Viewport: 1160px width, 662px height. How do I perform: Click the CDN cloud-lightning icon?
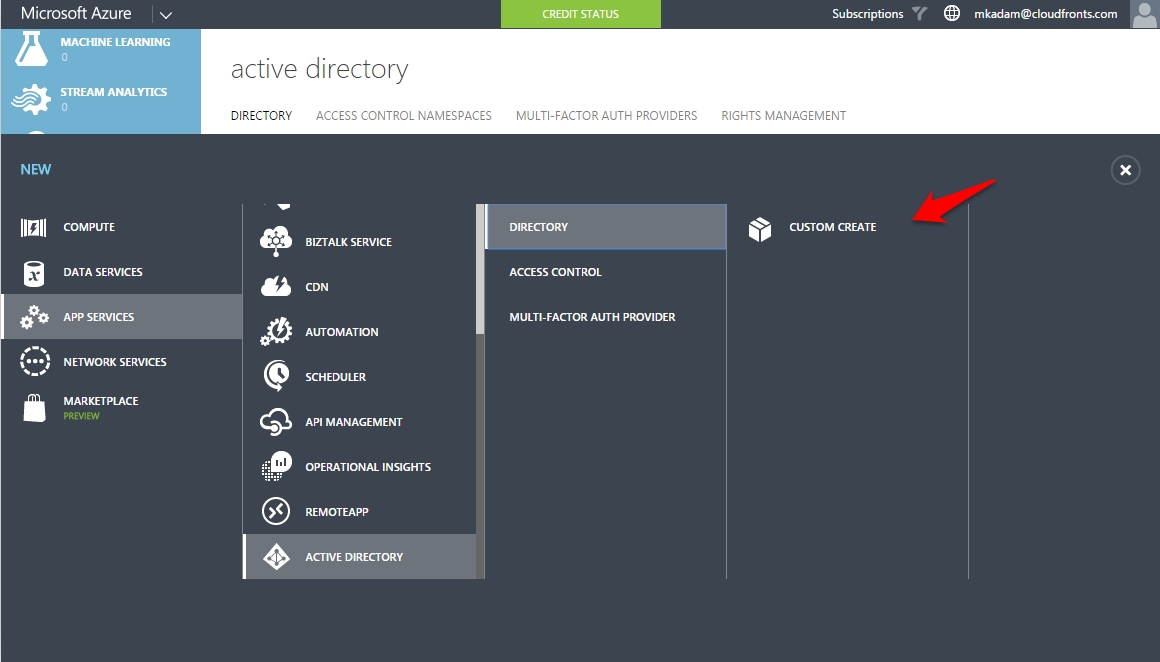(276, 286)
